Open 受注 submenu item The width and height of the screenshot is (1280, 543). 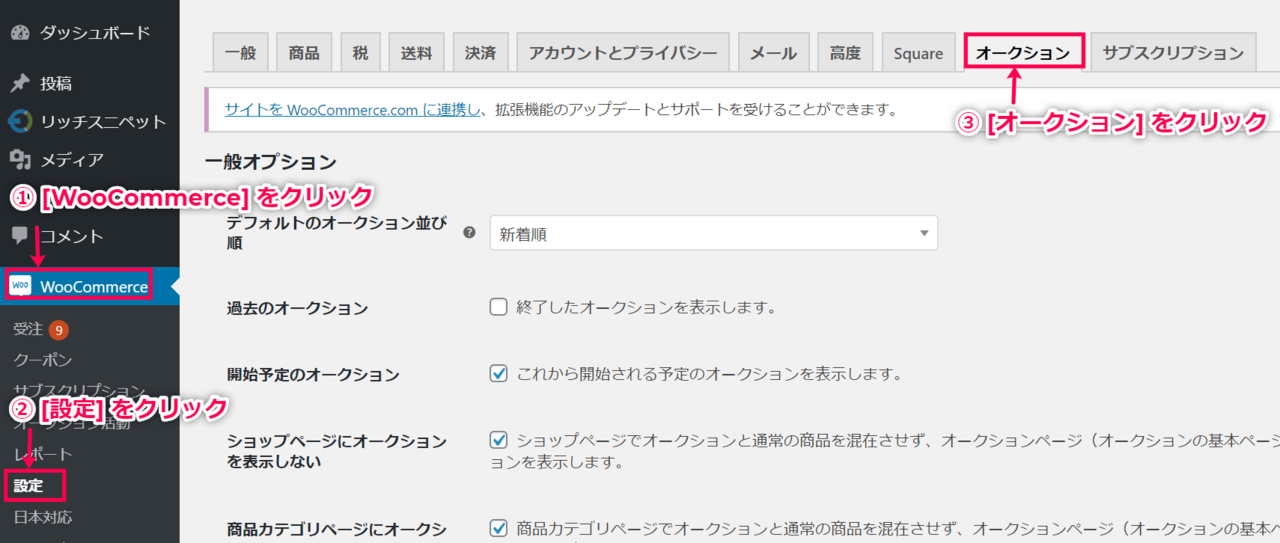[29, 329]
